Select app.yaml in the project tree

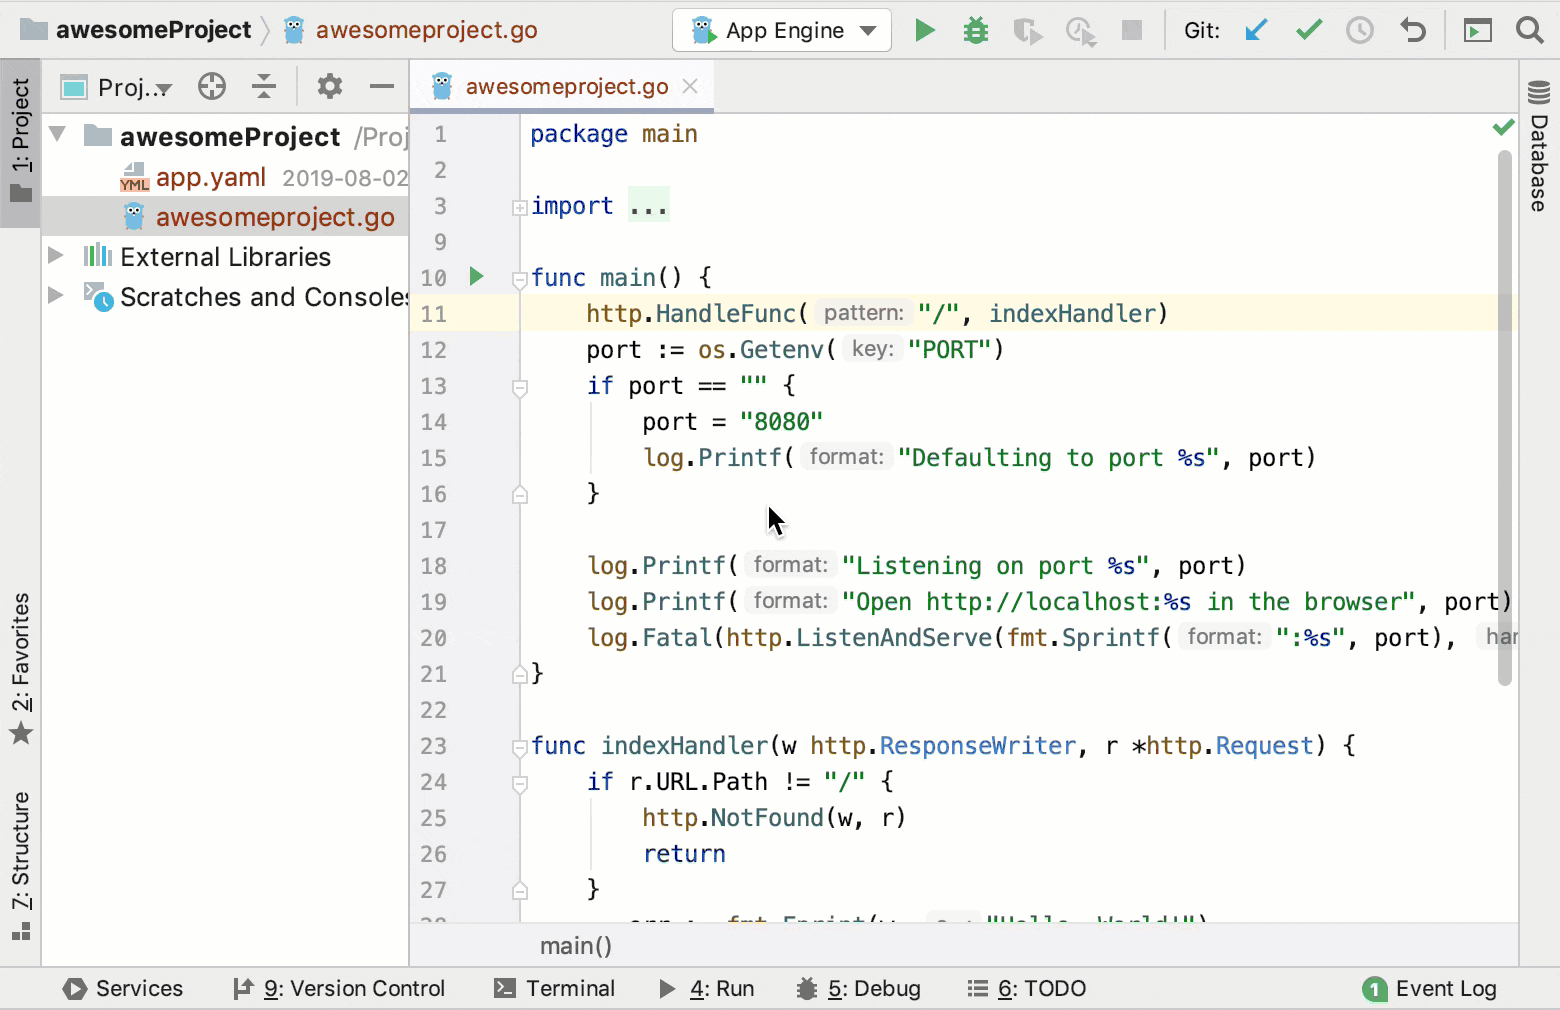[210, 177]
